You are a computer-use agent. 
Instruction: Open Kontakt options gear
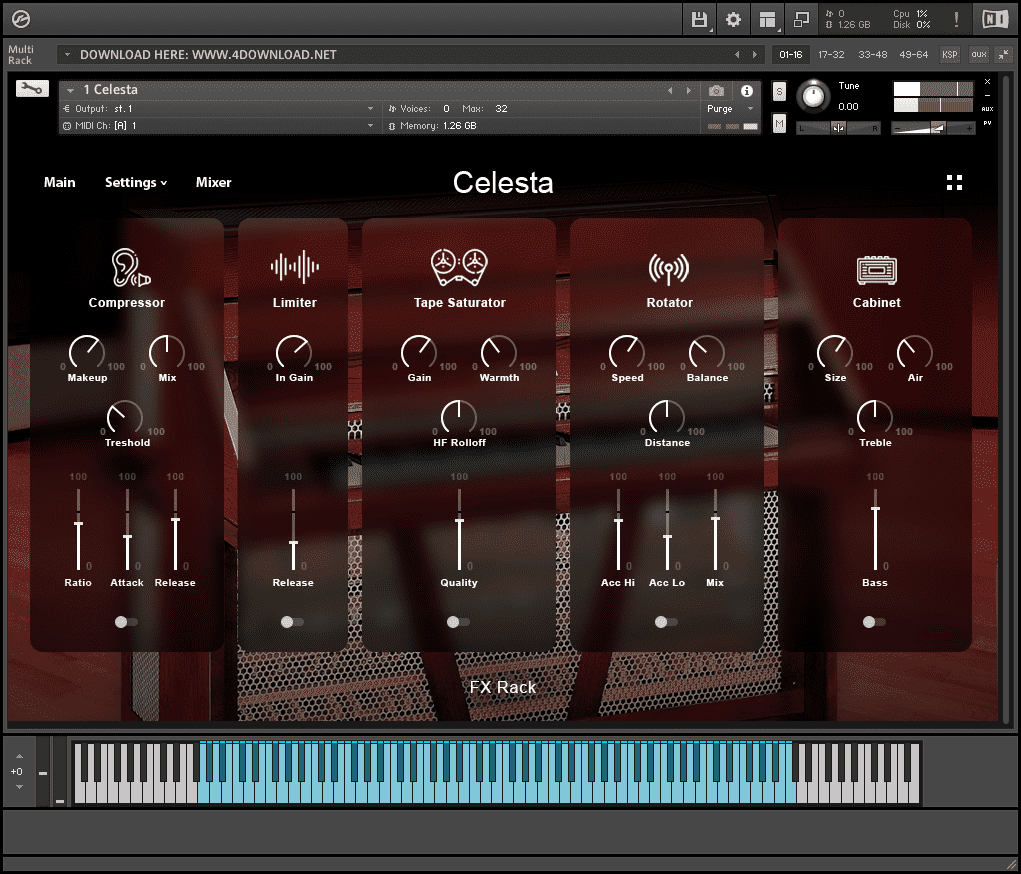pyautogui.click(x=733, y=20)
